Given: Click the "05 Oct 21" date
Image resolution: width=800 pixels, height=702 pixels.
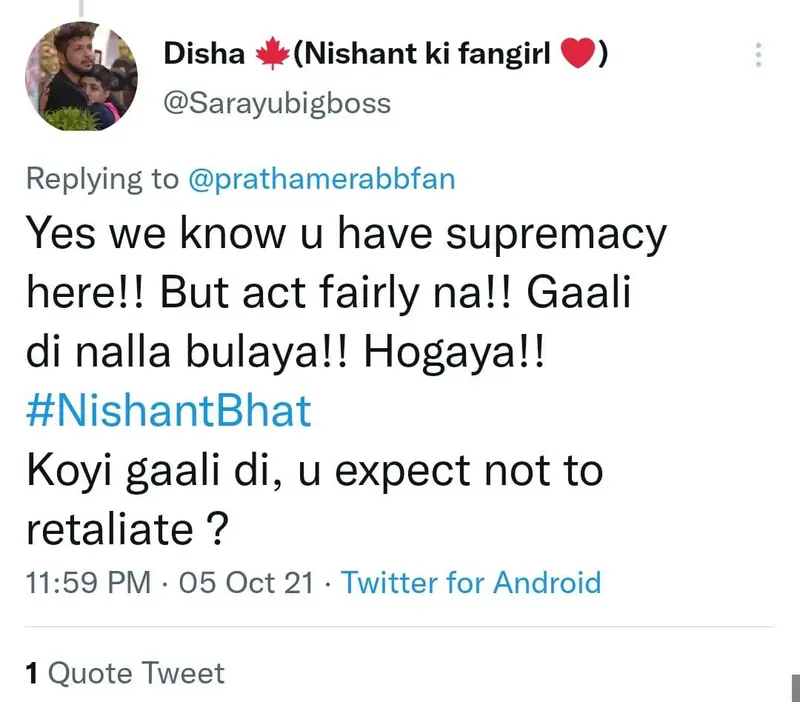Looking at the screenshot, I should pyautogui.click(x=246, y=582).
